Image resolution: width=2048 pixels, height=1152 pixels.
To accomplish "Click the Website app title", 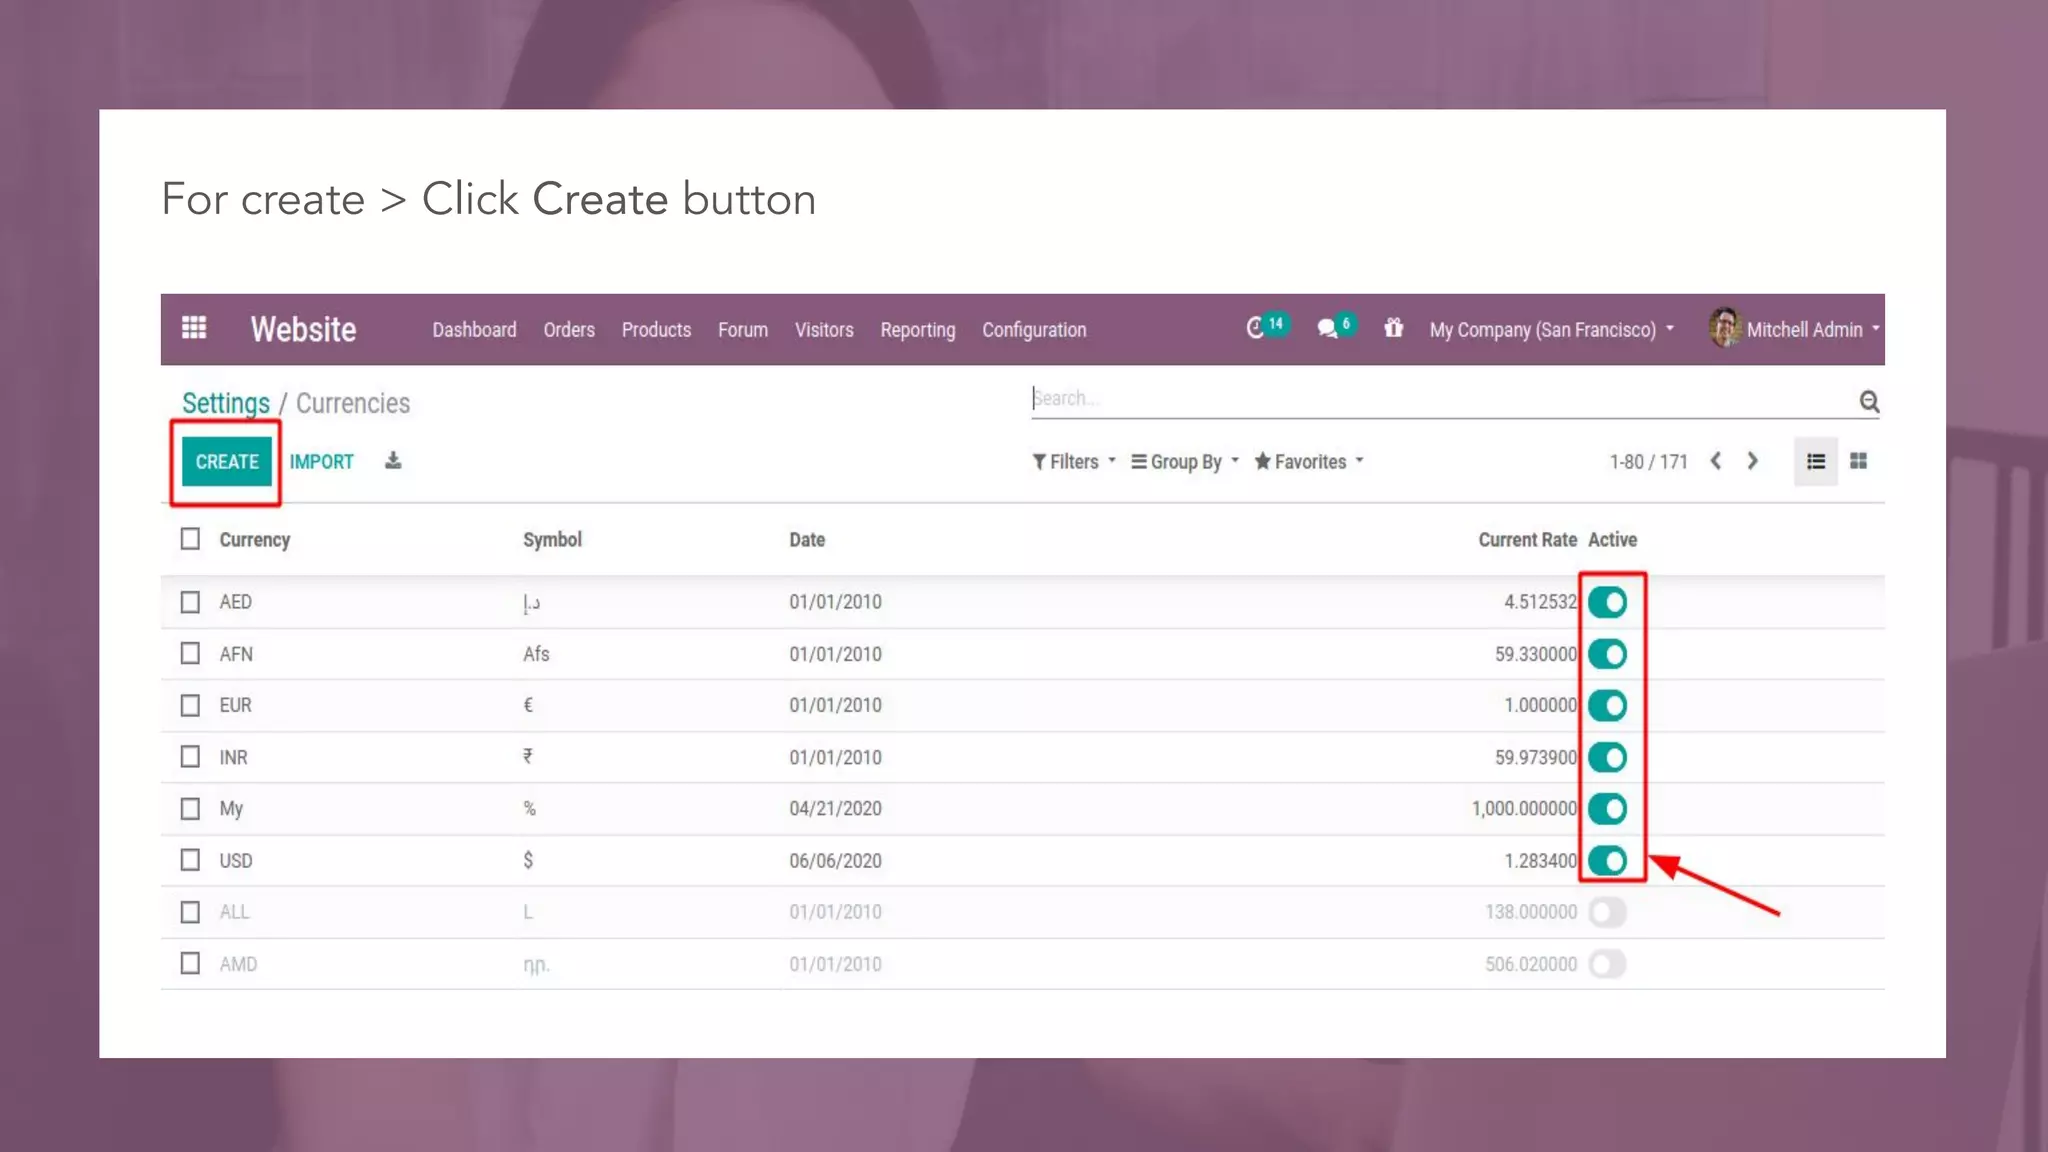I will pyautogui.click(x=303, y=329).
